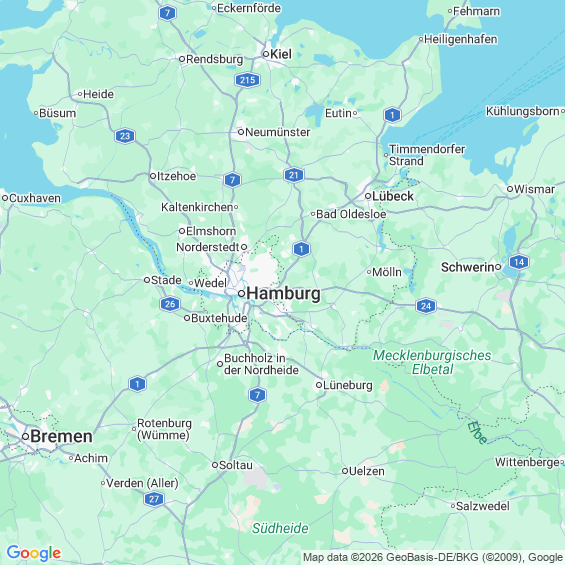Select the Cuxhaven town marker
This screenshot has width=565, height=565.
(5, 198)
